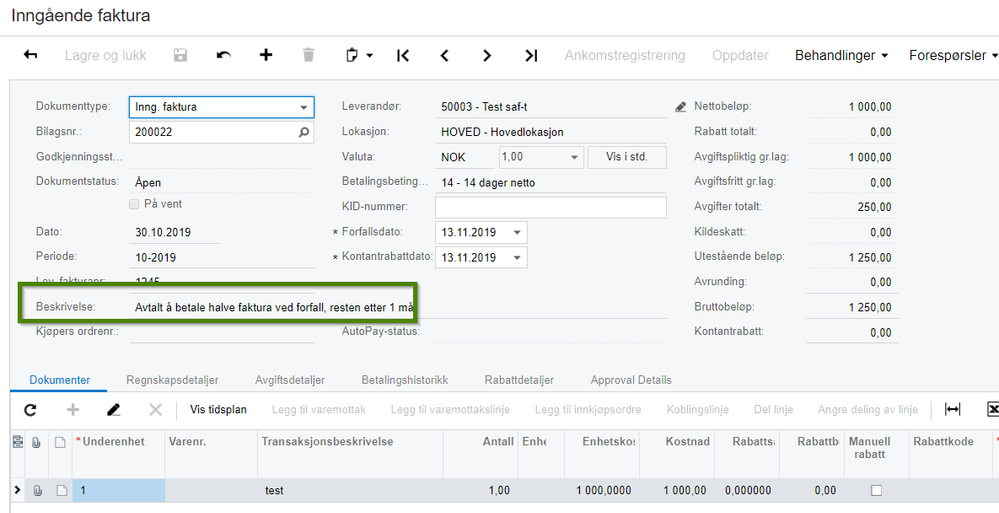Image resolution: width=999 pixels, height=513 pixels.
Task: Toggle Manuell rabatt checkbox in test row
Action: [877, 490]
